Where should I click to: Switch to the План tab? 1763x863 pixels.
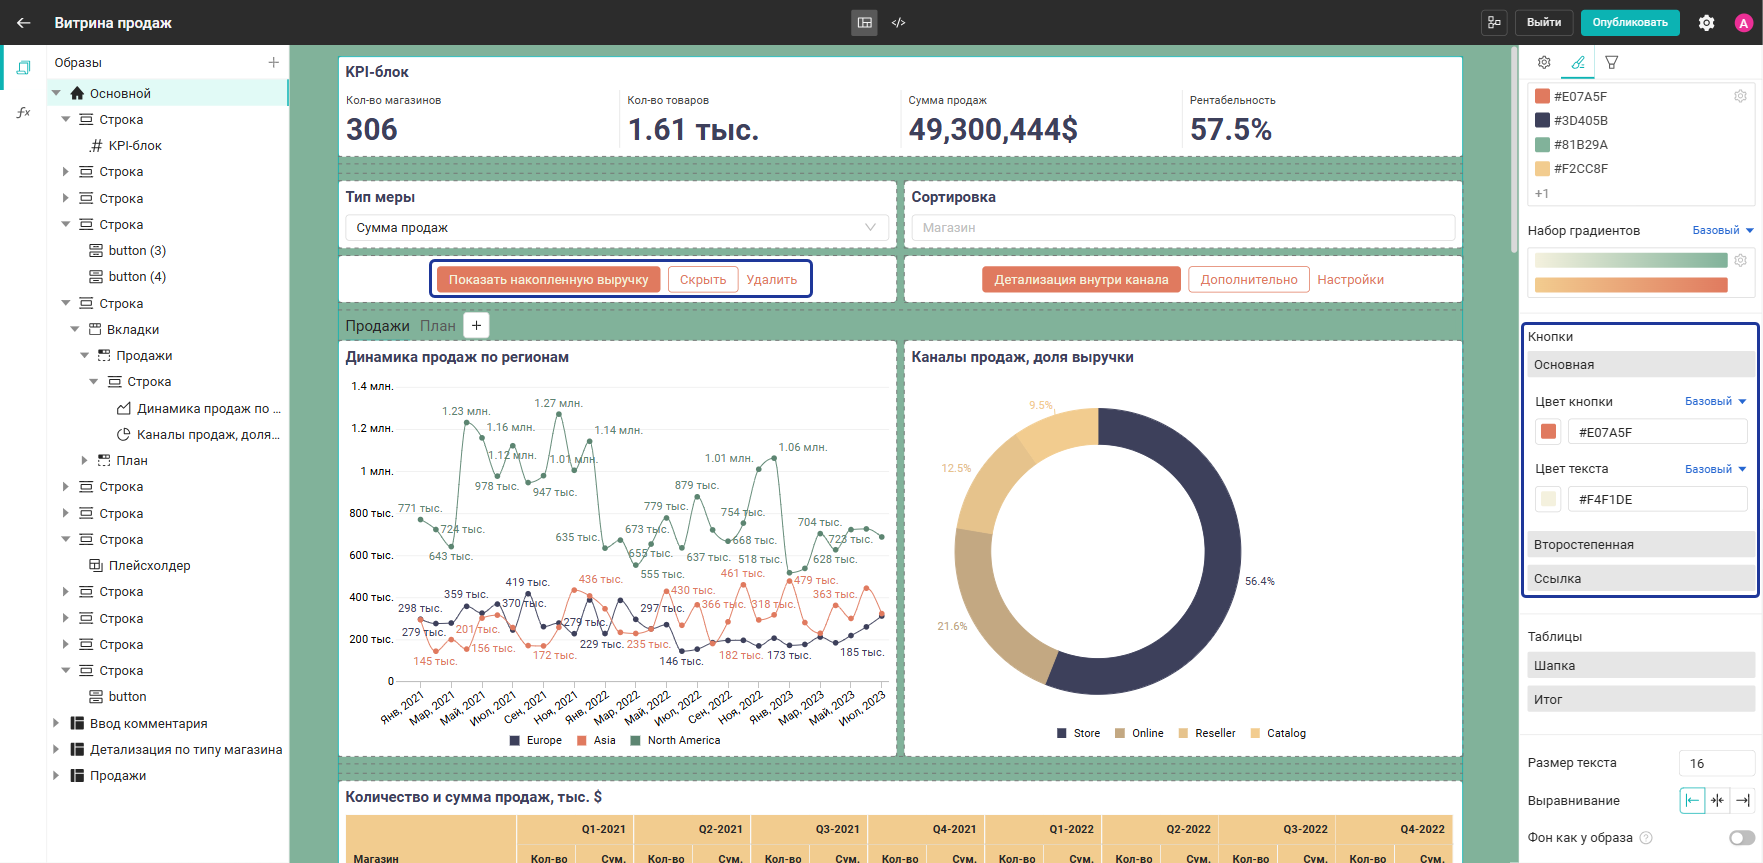(x=437, y=326)
